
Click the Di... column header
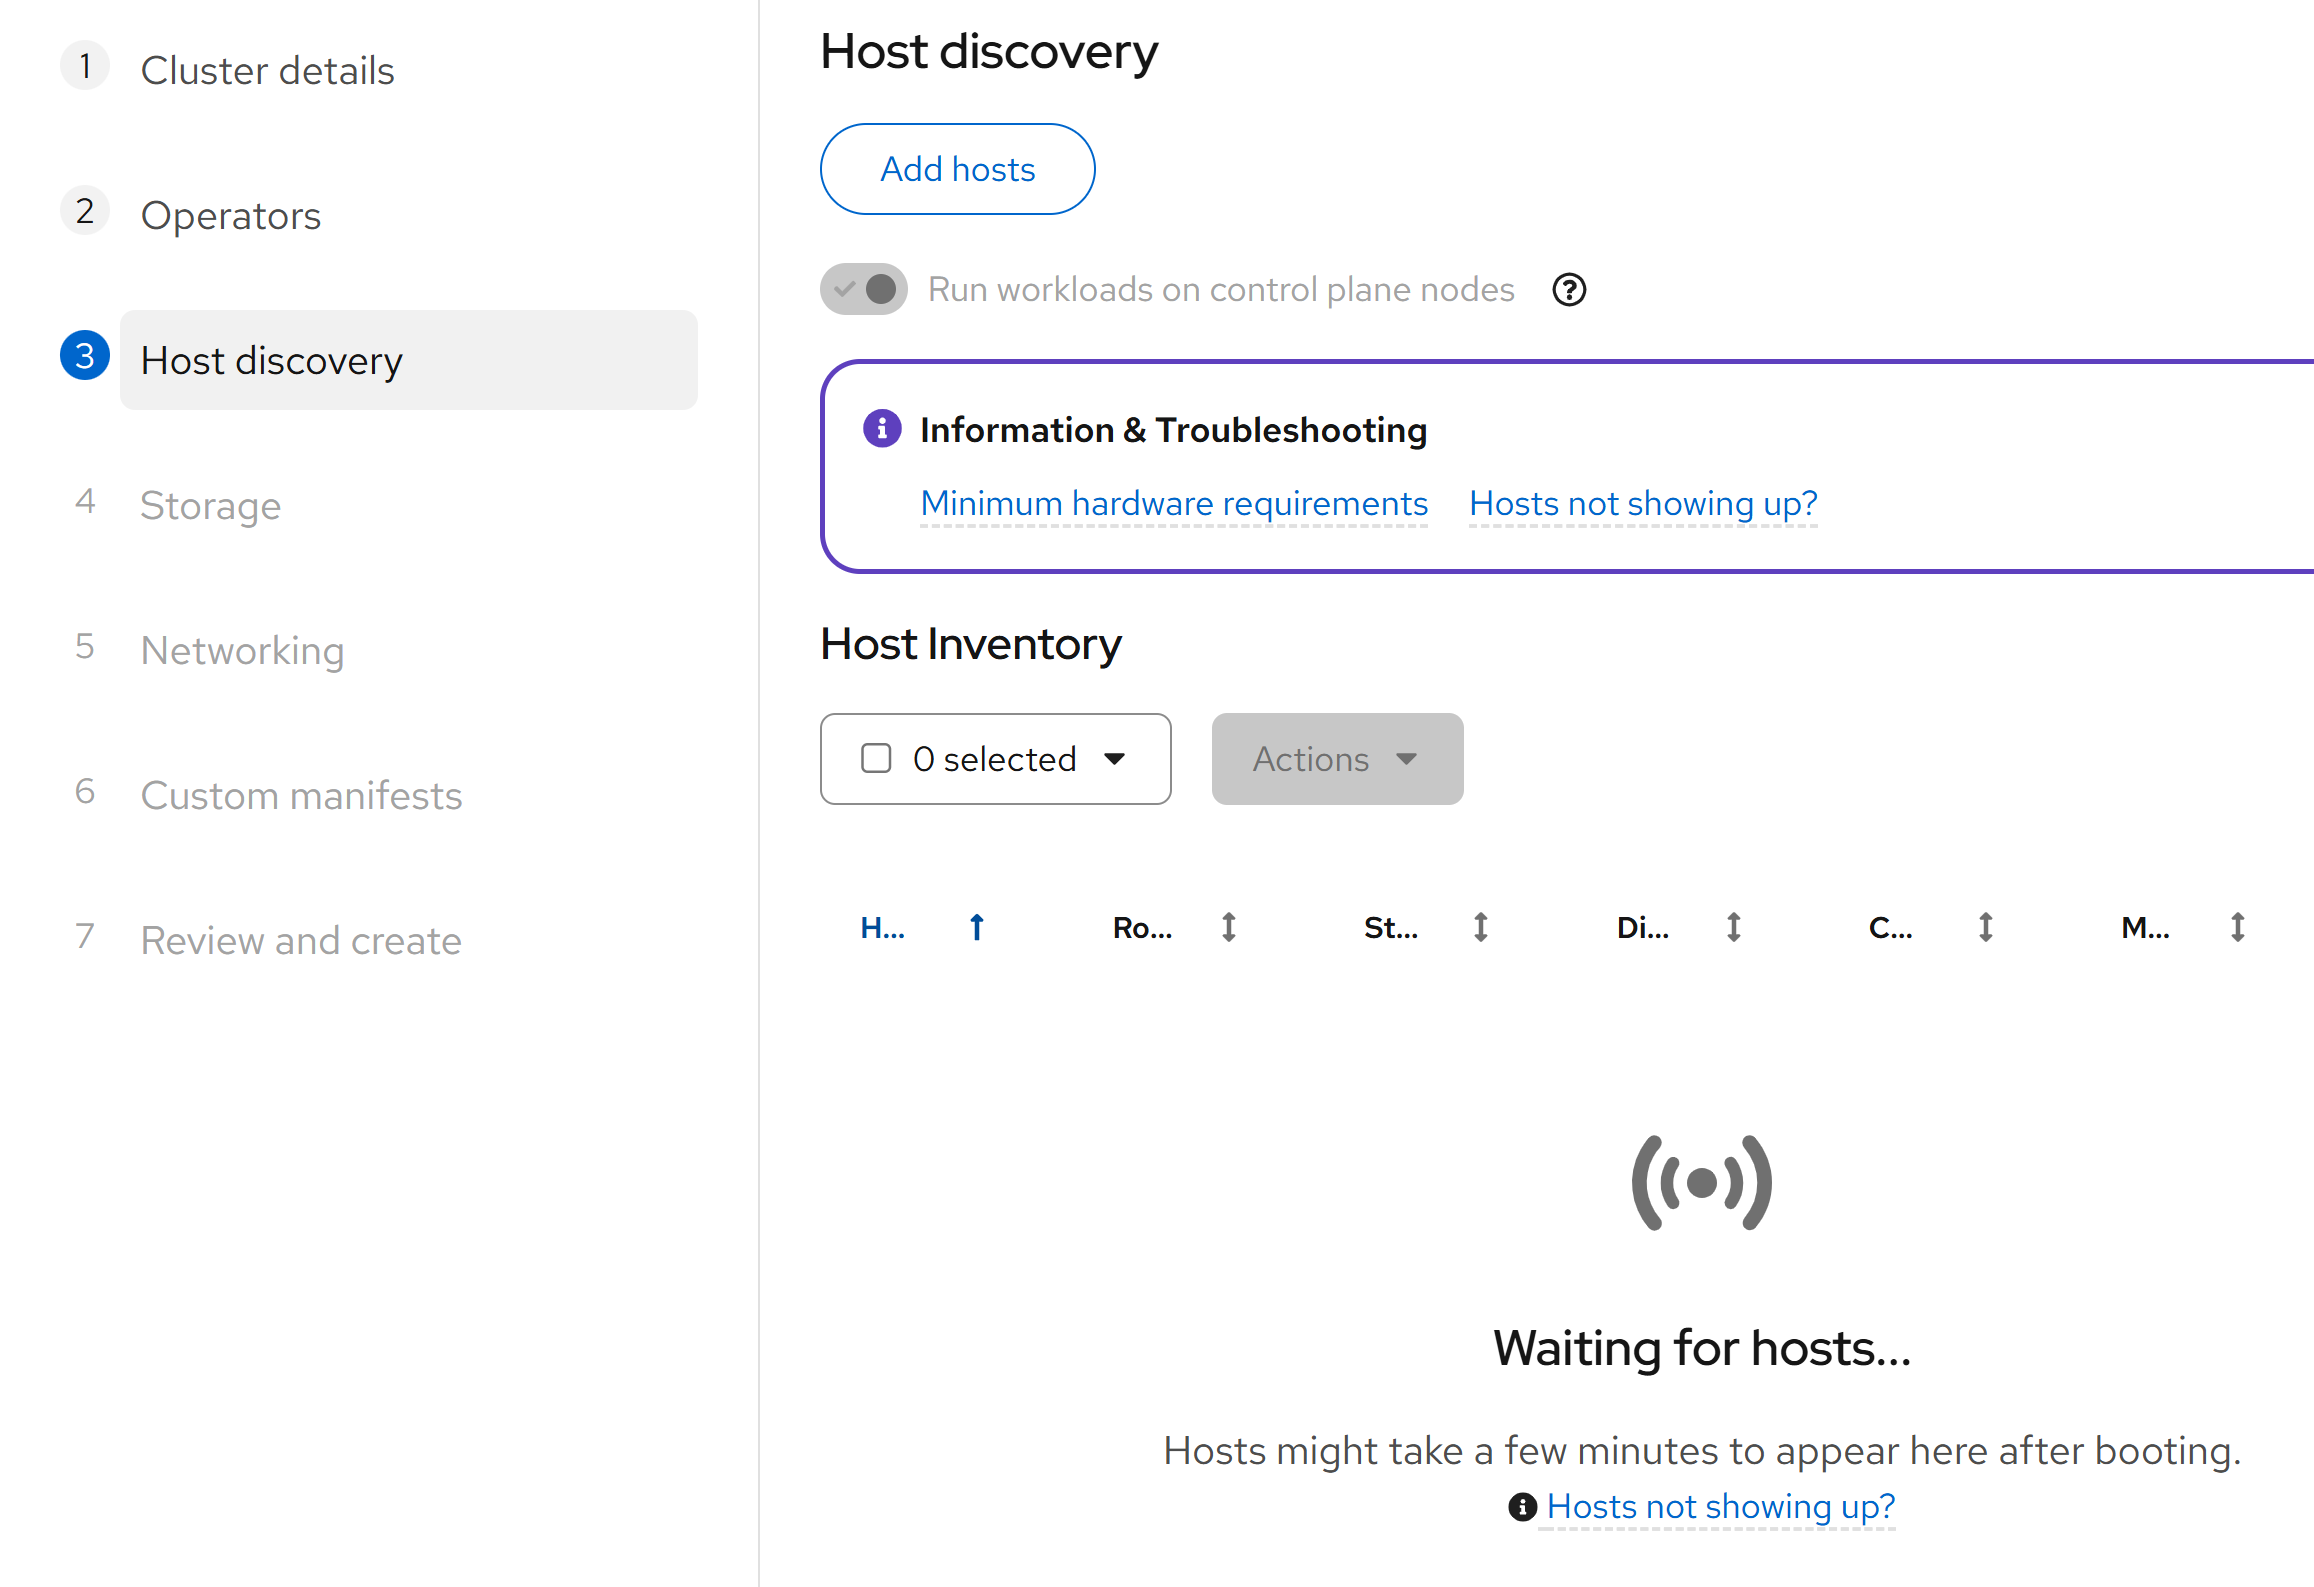coord(1643,928)
